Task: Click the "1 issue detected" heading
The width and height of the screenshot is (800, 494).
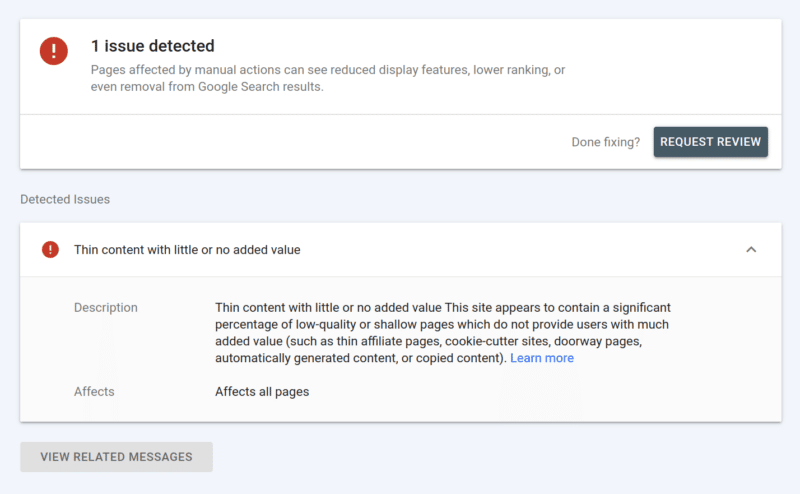Action: (x=152, y=46)
